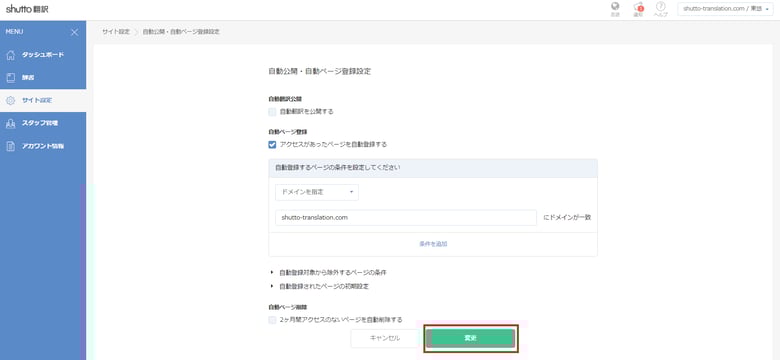This screenshot has width=780, height=360.
Task: Open the ドメインを指定 dropdown
Action: [x=317, y=192]
